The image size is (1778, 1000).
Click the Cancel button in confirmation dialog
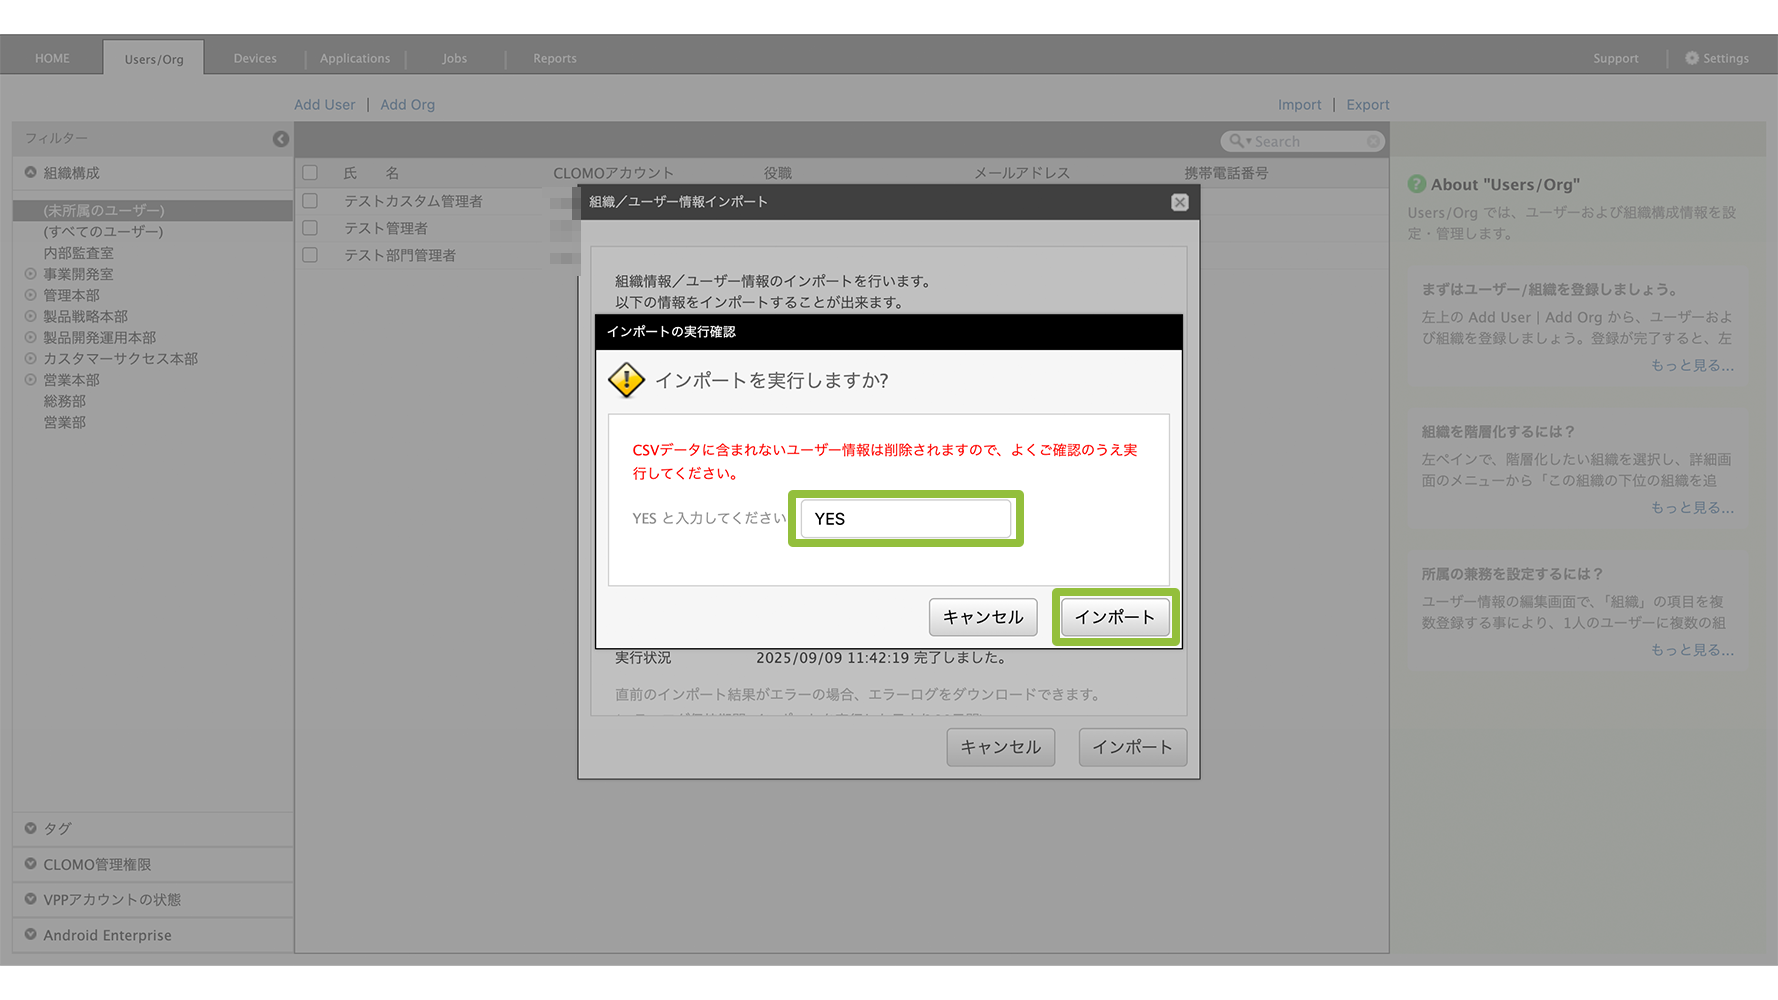click(982, 617)
